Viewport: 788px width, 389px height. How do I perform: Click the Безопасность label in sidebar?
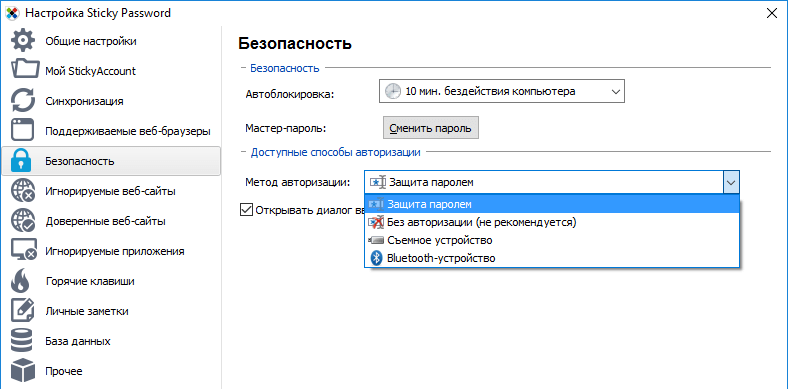click(x=80, y=161)
